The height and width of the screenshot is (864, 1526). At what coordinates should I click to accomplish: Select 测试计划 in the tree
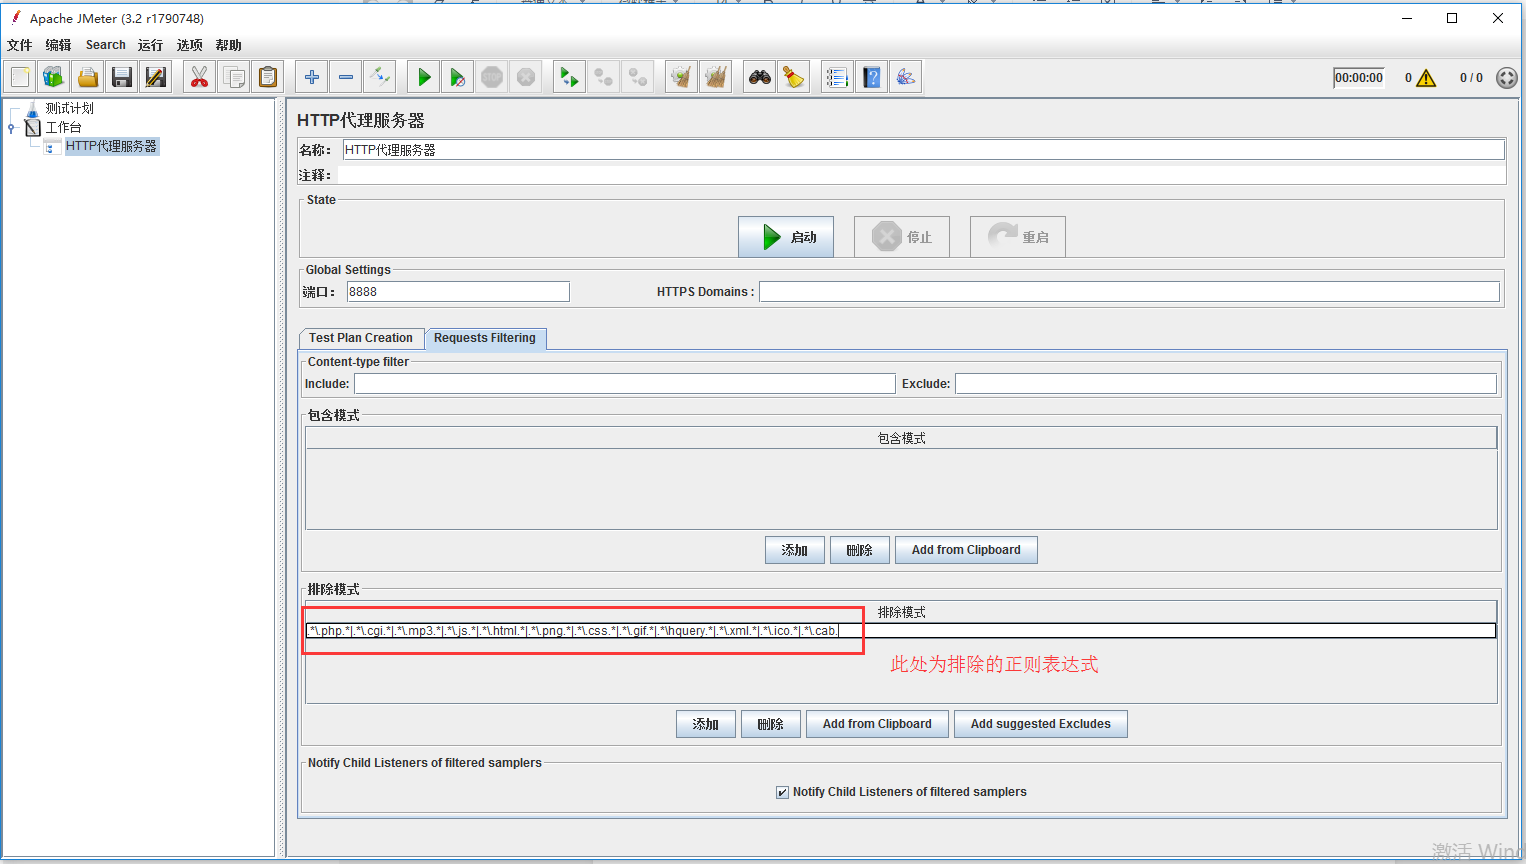(x=69, y=108)
